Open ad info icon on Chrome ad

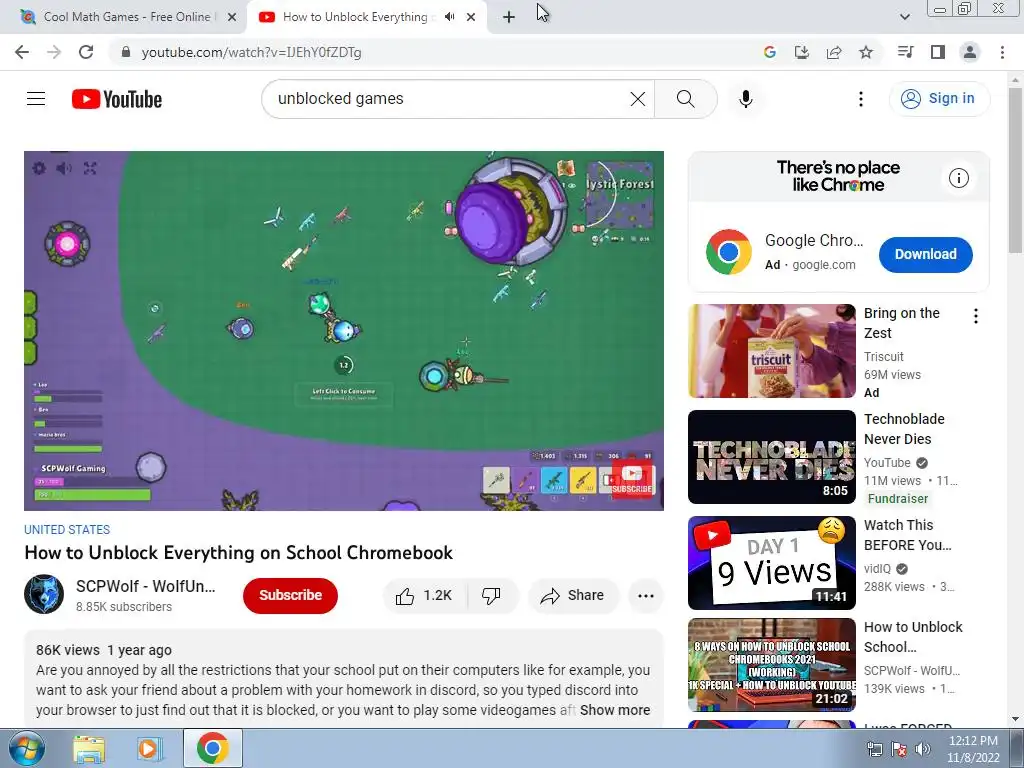pos(959,178)
